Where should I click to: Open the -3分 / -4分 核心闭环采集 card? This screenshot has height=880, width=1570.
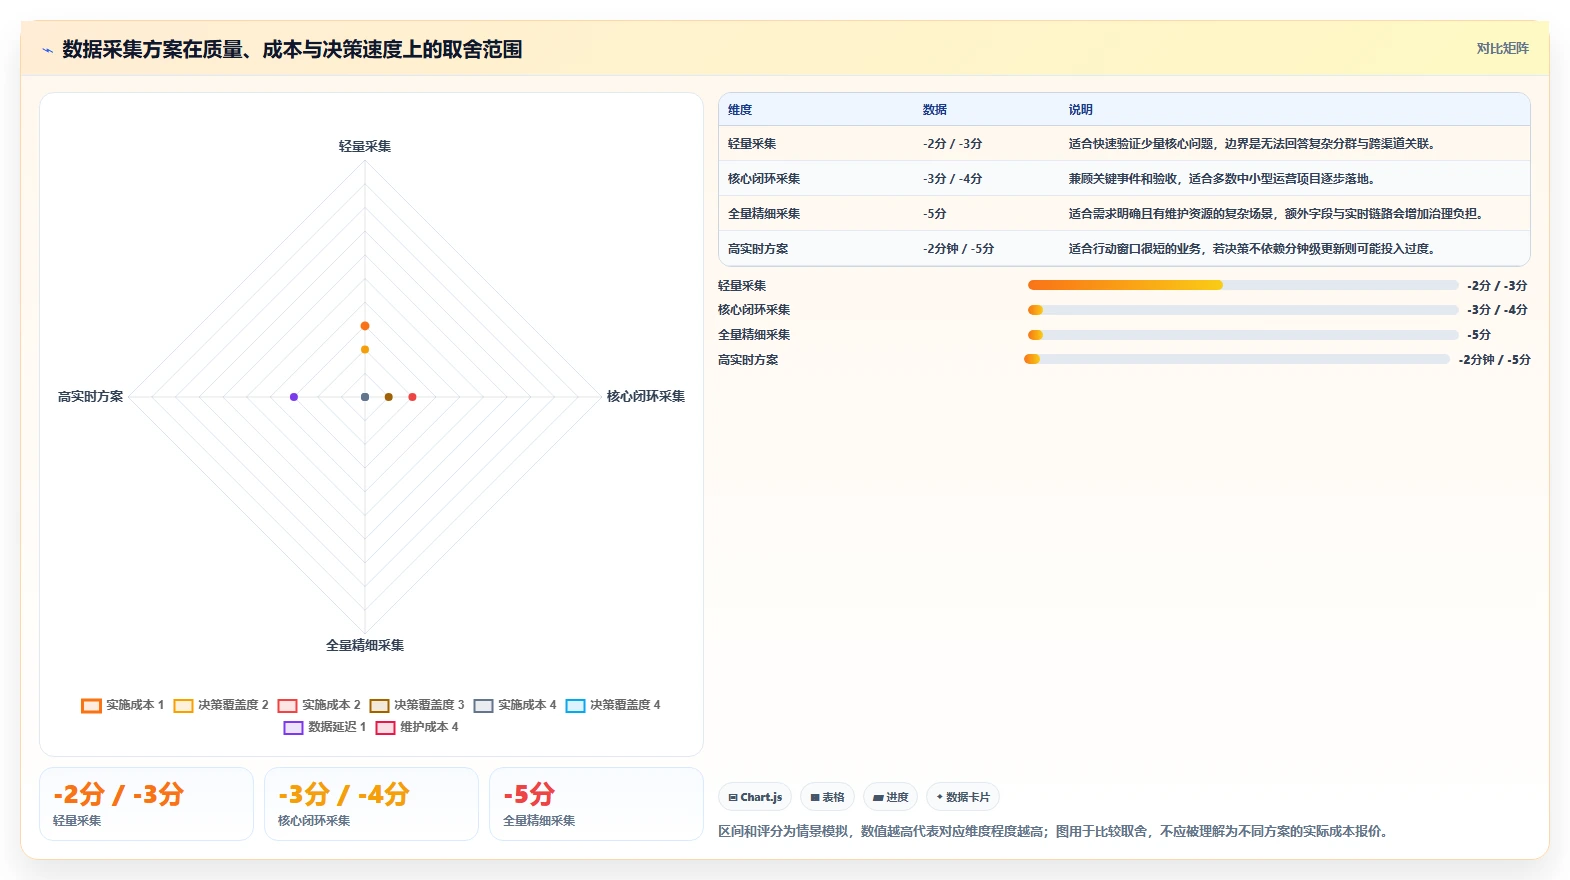(x=371, y=804)
